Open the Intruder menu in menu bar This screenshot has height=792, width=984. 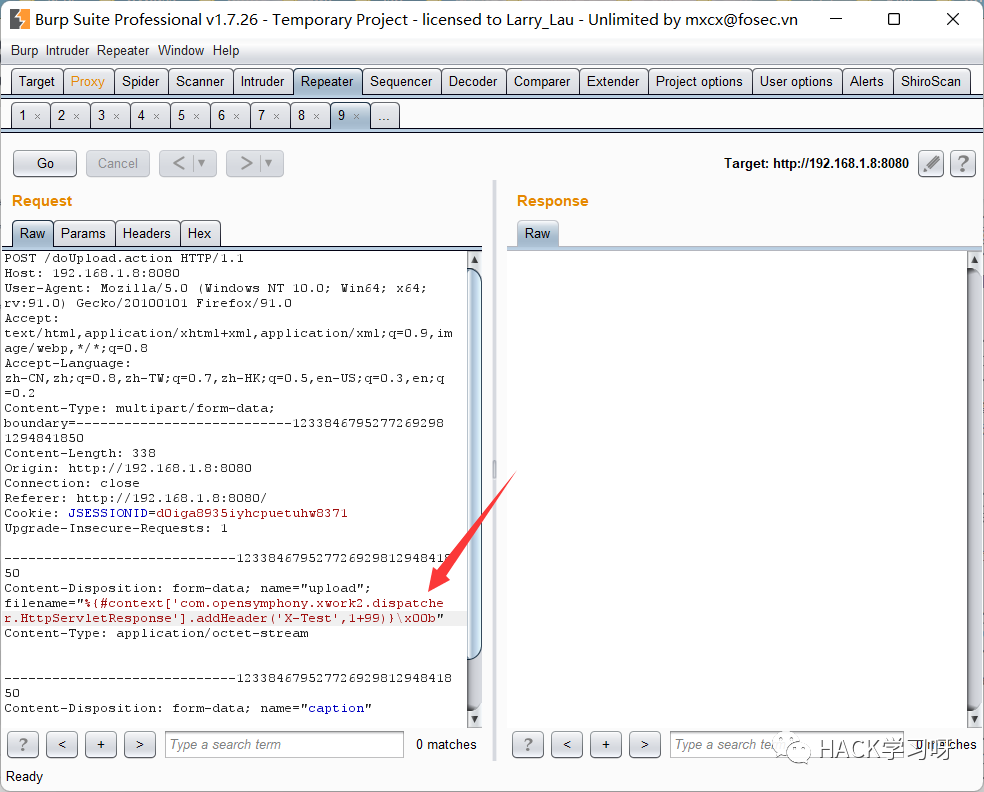click(67, 50)
